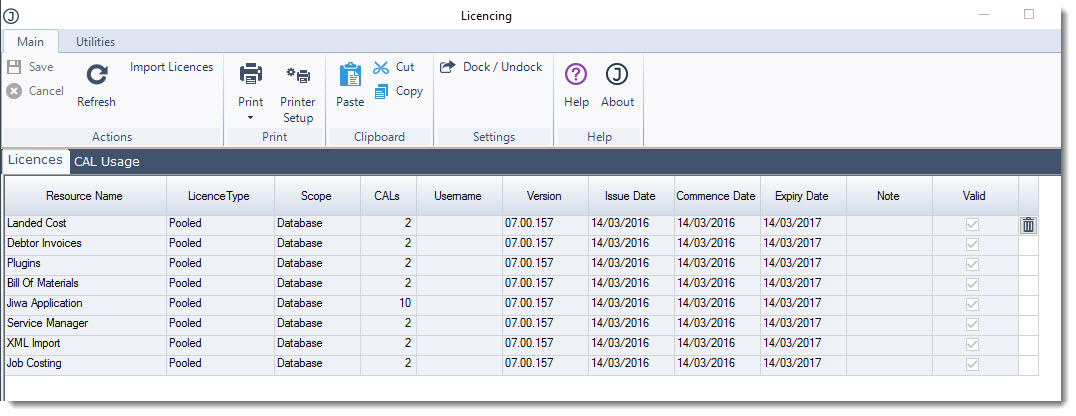
Task: Click the Print icon
Action: coord(250,74)
